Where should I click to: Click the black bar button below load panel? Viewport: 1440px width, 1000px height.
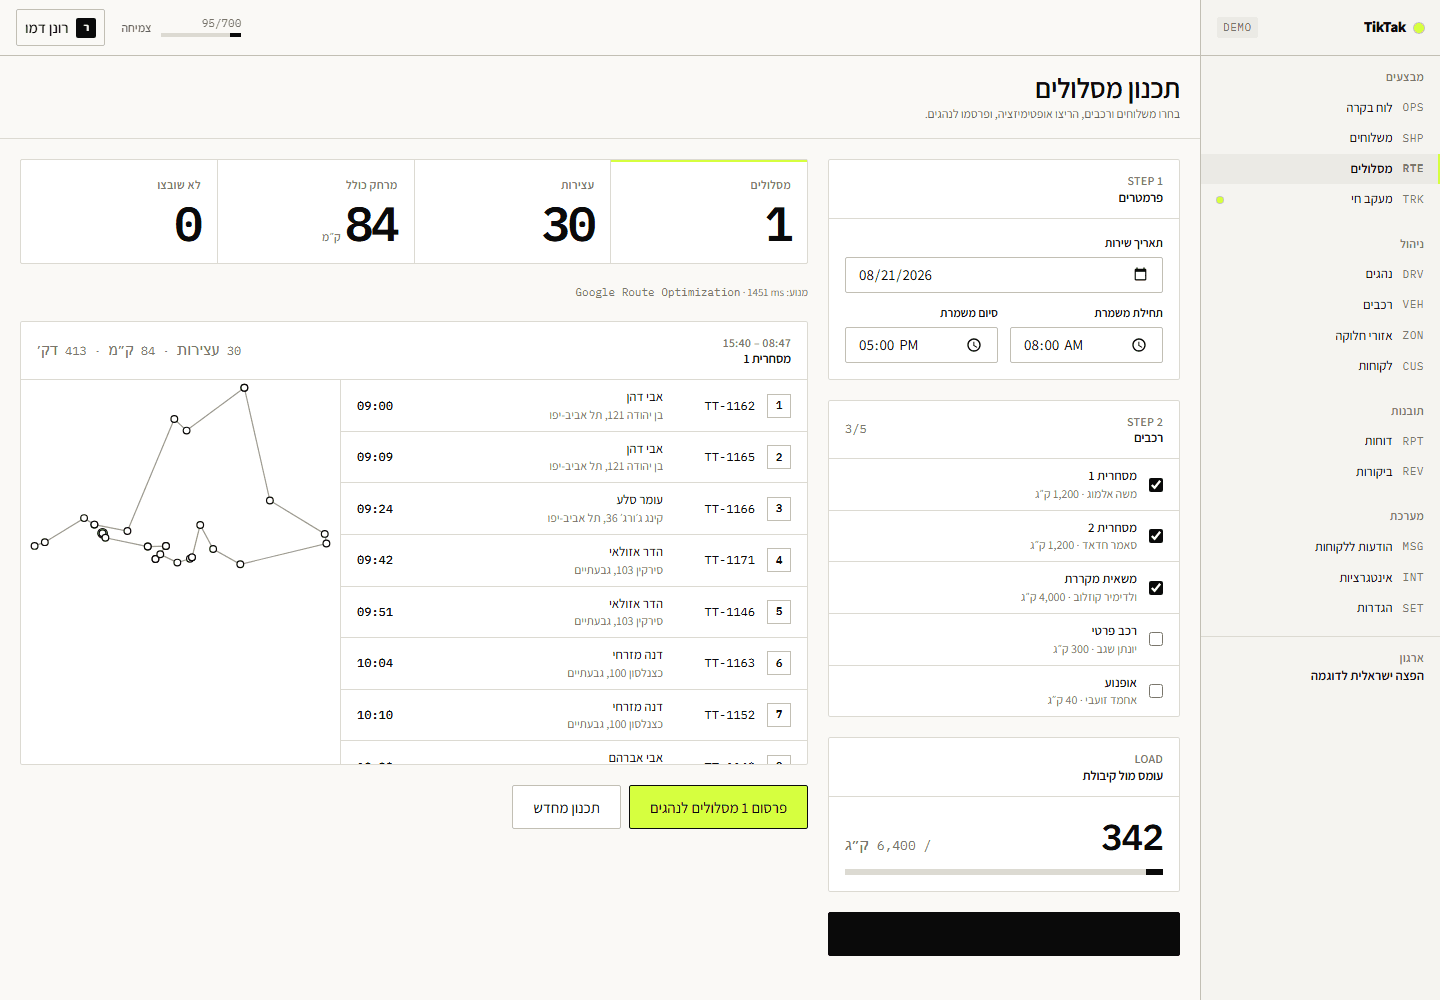pyautogui.click(x=1004, y=934)
